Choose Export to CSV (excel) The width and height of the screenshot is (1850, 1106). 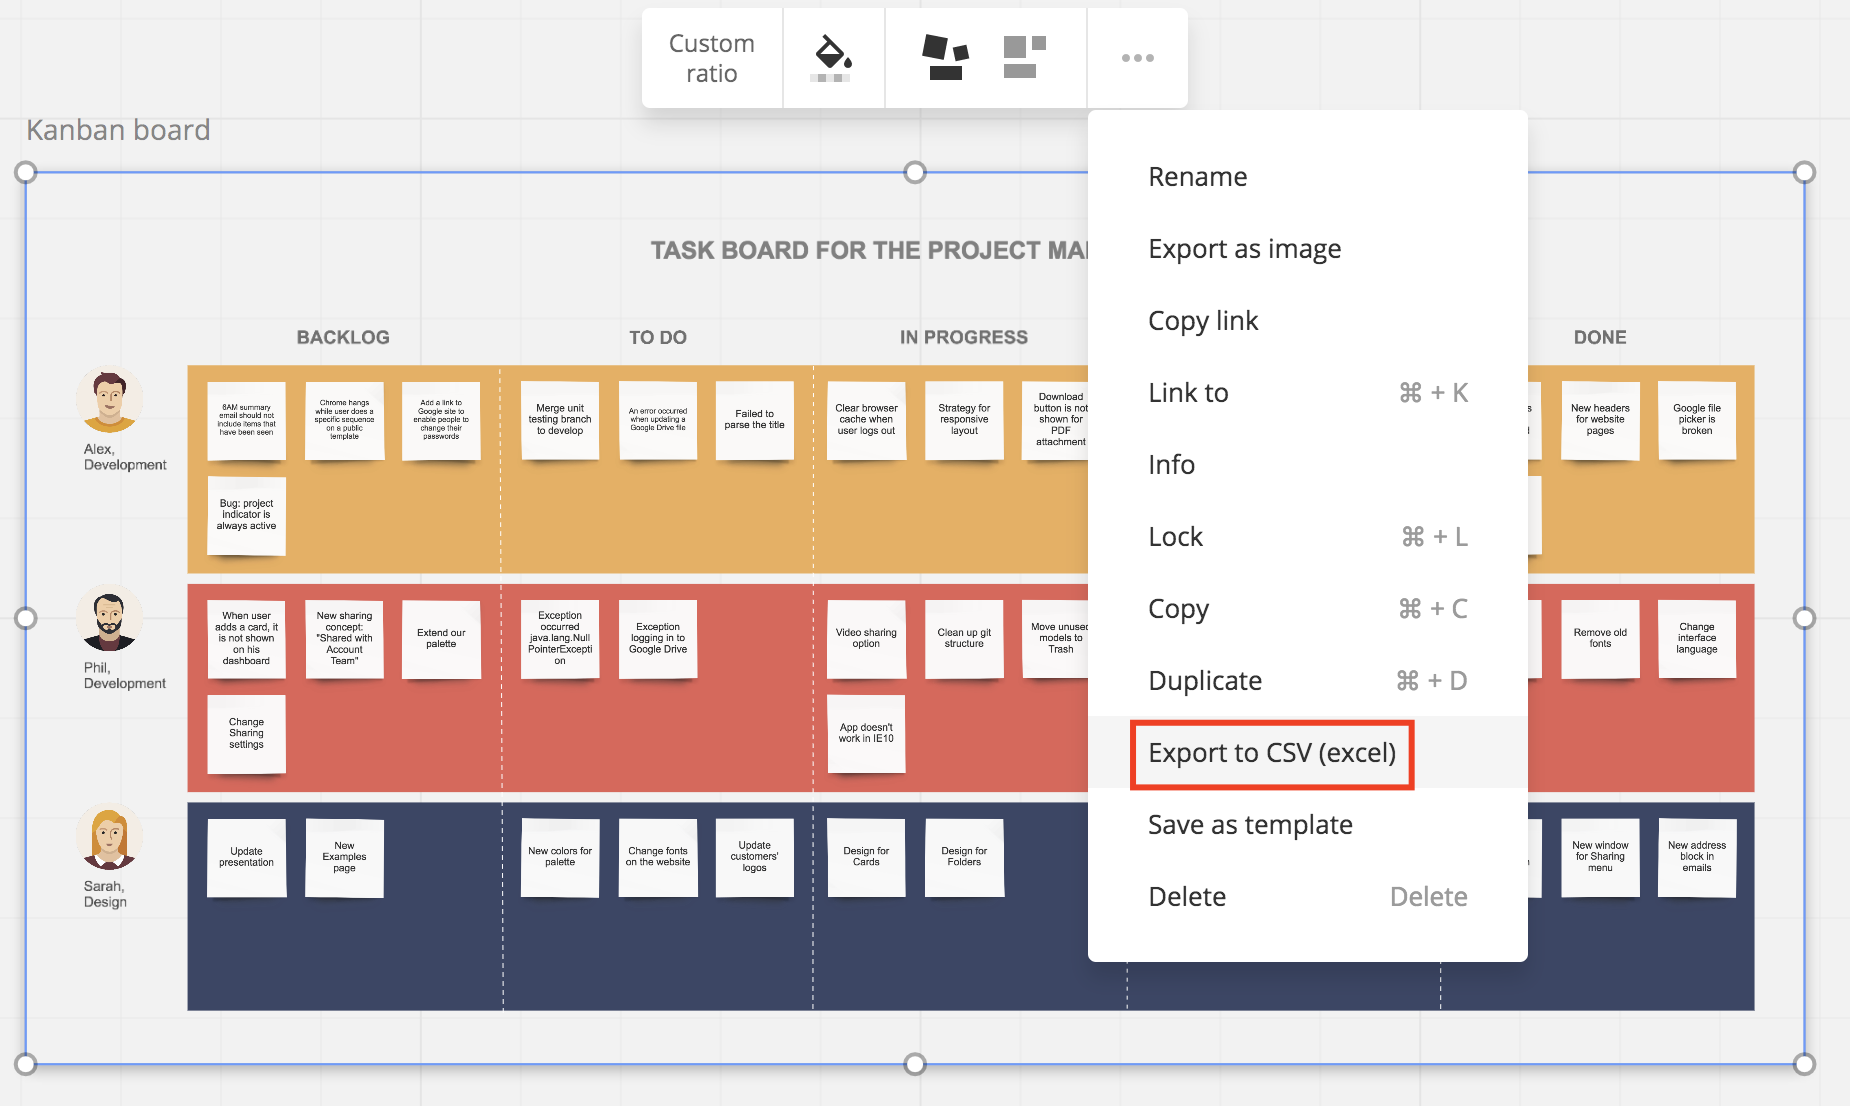coord(1271,753)
